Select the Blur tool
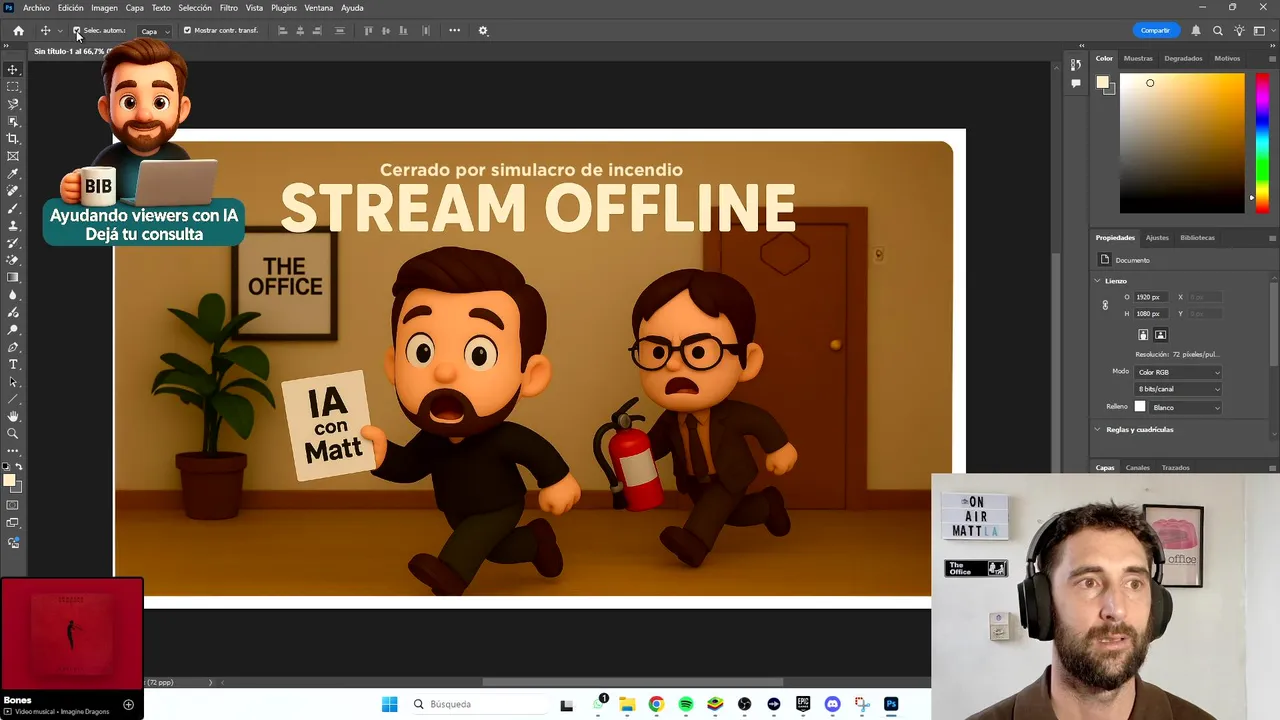Image resolution: width=1280 pixels, height=720 pixels. pos(13,295)
